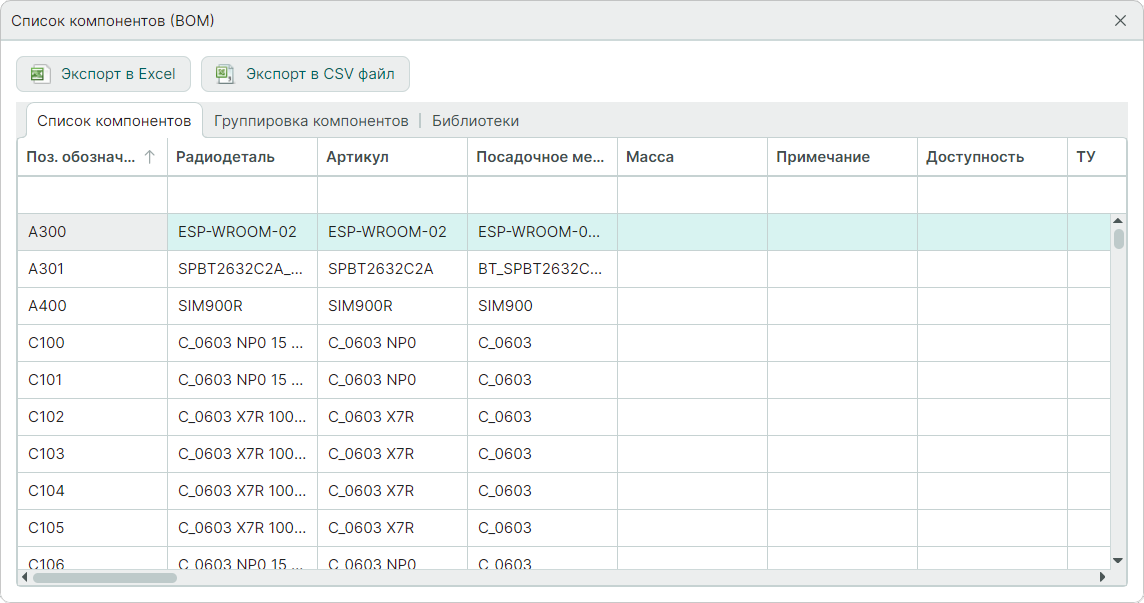This screenshot has width=1144, height=603.
Task: Click horizontal scrollbar left arrow
Action: point(25,577)
